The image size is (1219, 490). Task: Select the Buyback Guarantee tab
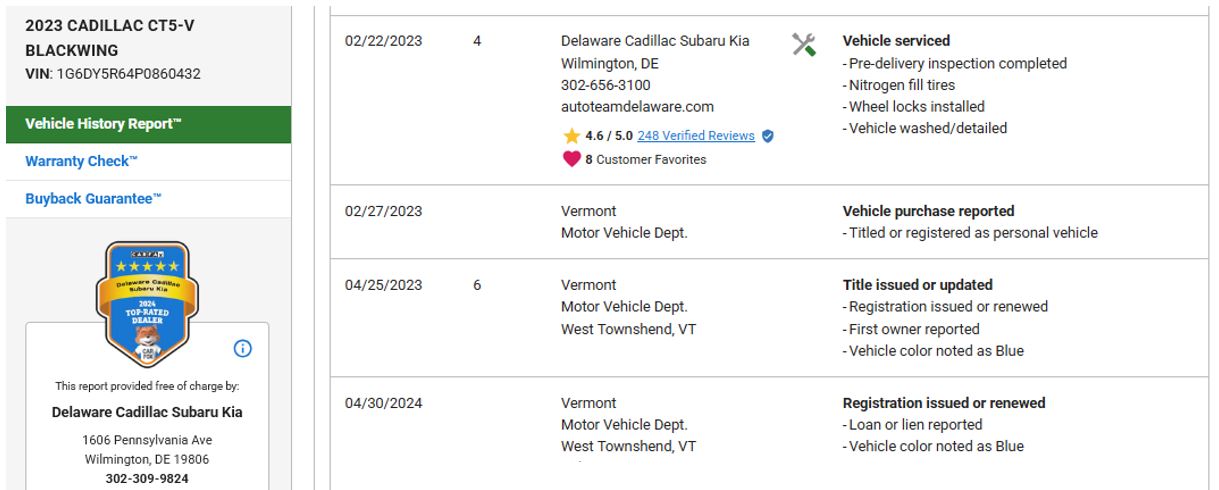click(x=93, y=198)
